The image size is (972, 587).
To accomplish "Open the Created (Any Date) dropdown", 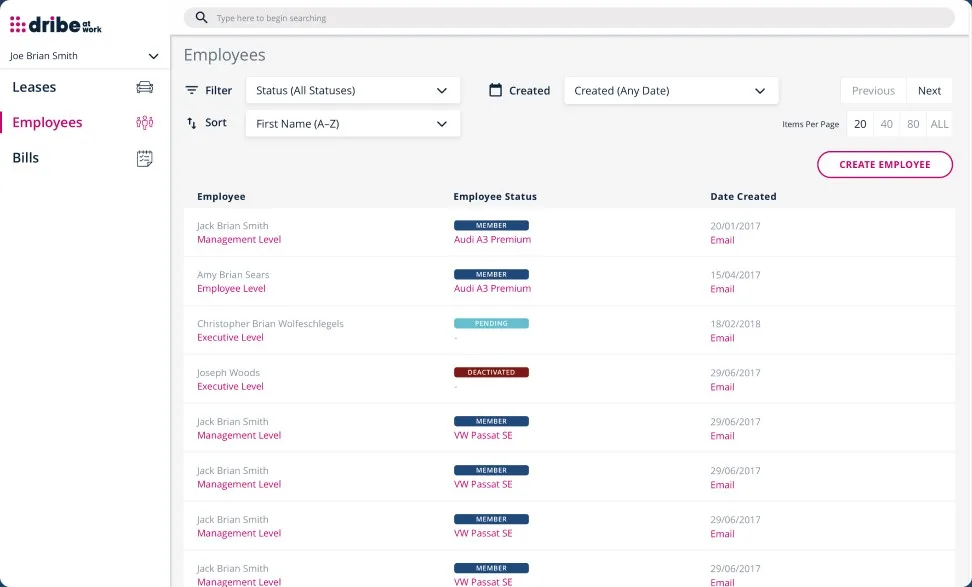I will coord(671,90).
